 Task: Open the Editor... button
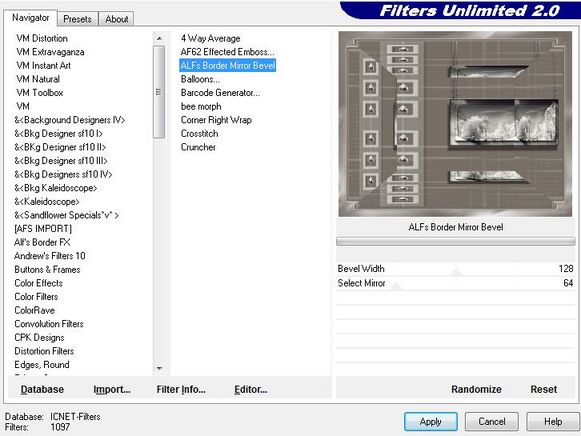tap(250, 390)
